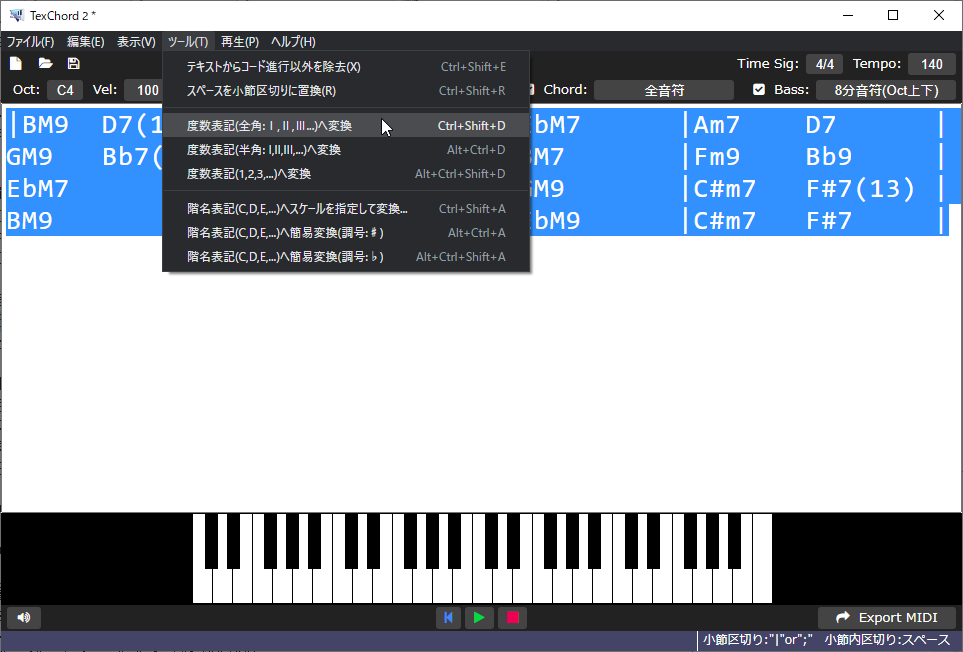
Task: Click the chord text GM9 at the left edge
Action: tap(29, 157)
